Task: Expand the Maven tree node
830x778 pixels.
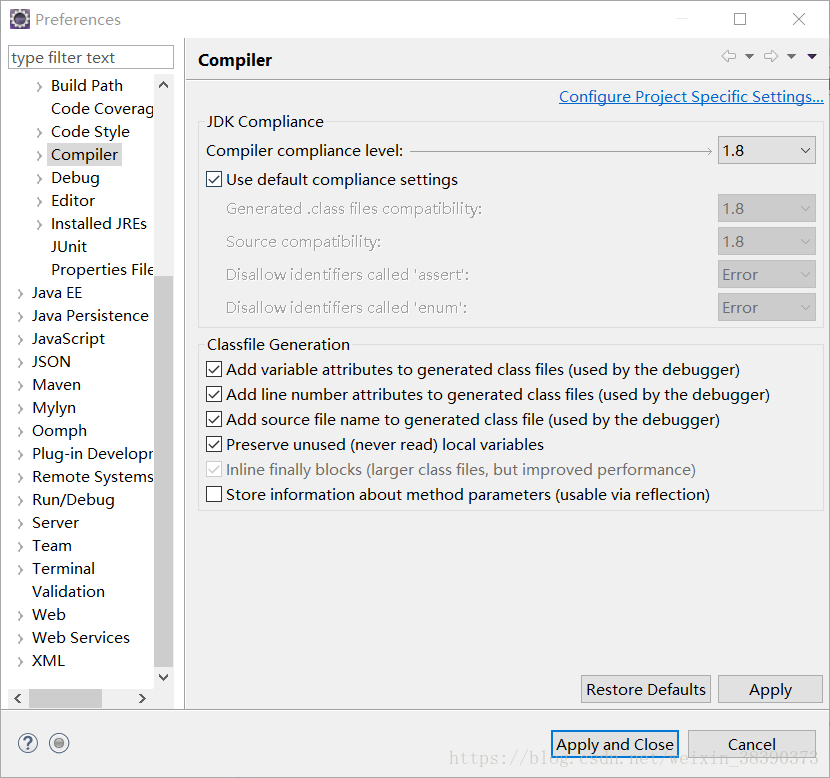Action: 21,386
